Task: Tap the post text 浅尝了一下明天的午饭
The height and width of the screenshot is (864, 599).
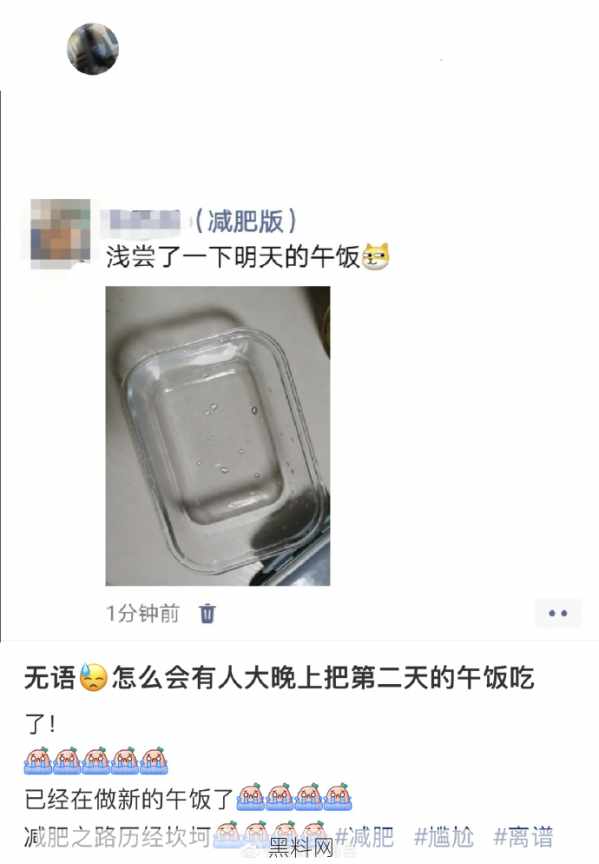Action: click(233, 257)
